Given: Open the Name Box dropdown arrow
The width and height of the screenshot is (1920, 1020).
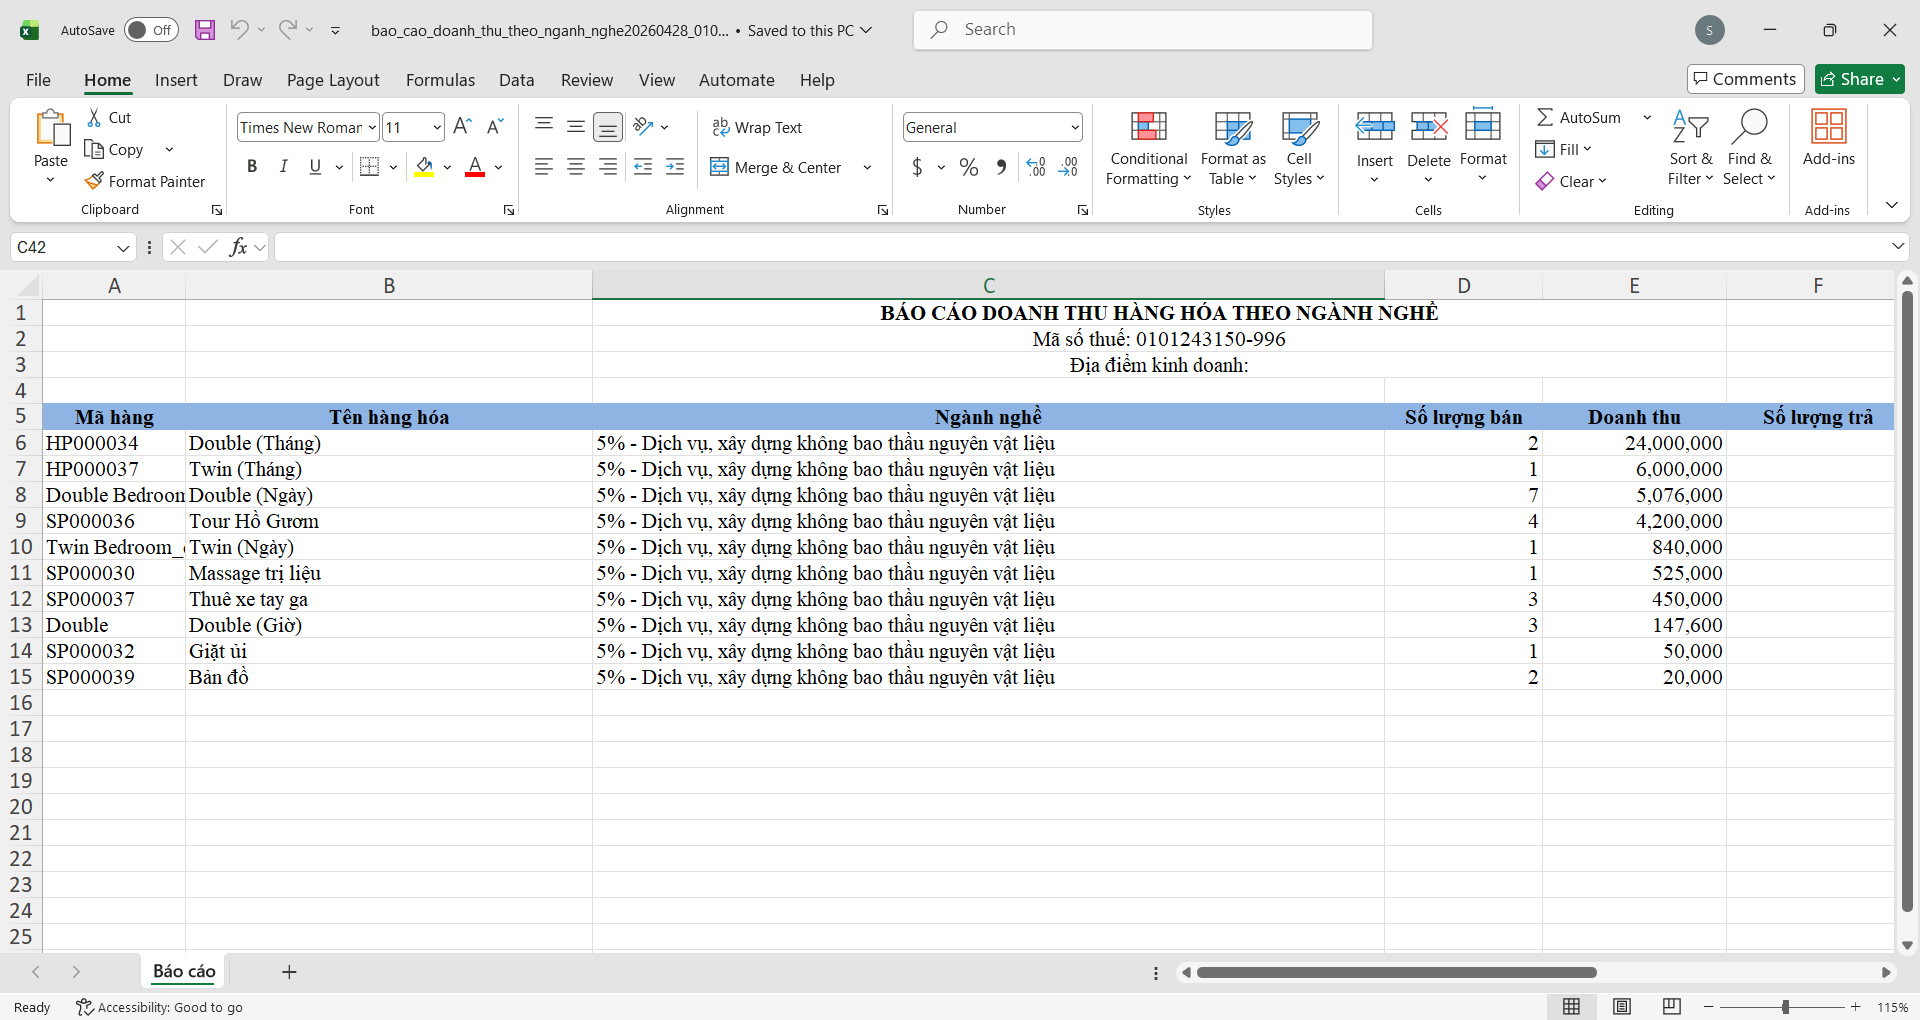Looking at the screenshot, I should pos(123,247).
